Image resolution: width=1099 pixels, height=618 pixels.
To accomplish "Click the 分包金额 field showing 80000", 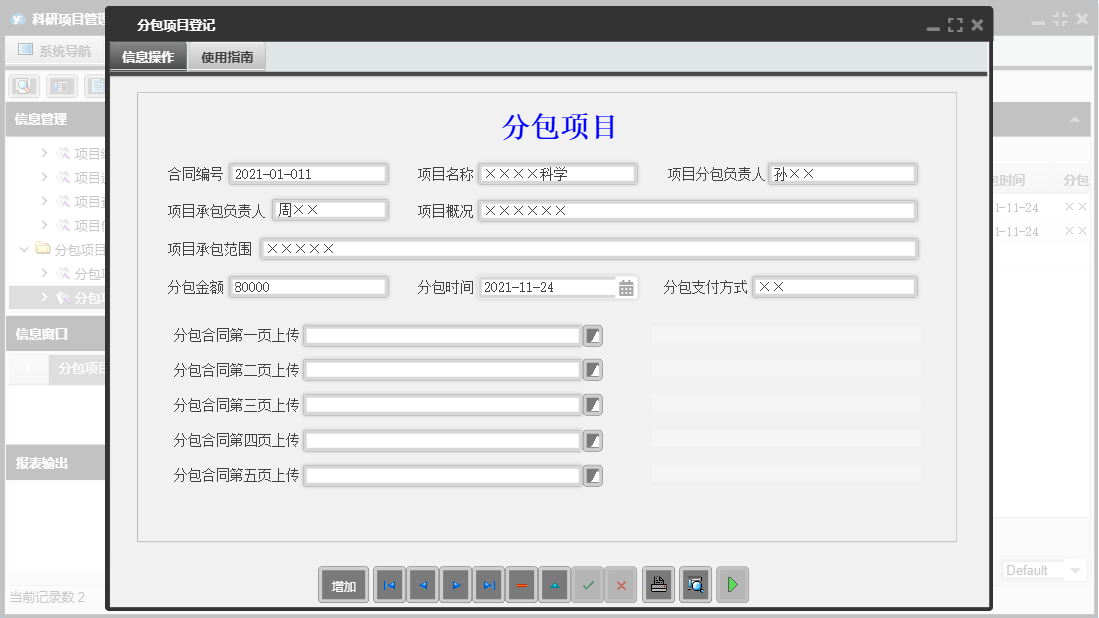I will point(308,287).
